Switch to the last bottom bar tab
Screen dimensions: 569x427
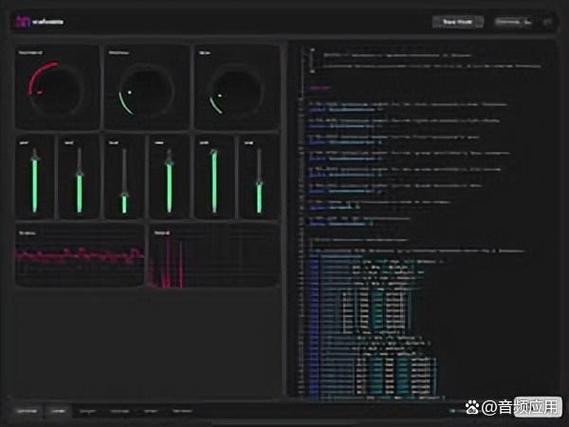click(182, 411)
